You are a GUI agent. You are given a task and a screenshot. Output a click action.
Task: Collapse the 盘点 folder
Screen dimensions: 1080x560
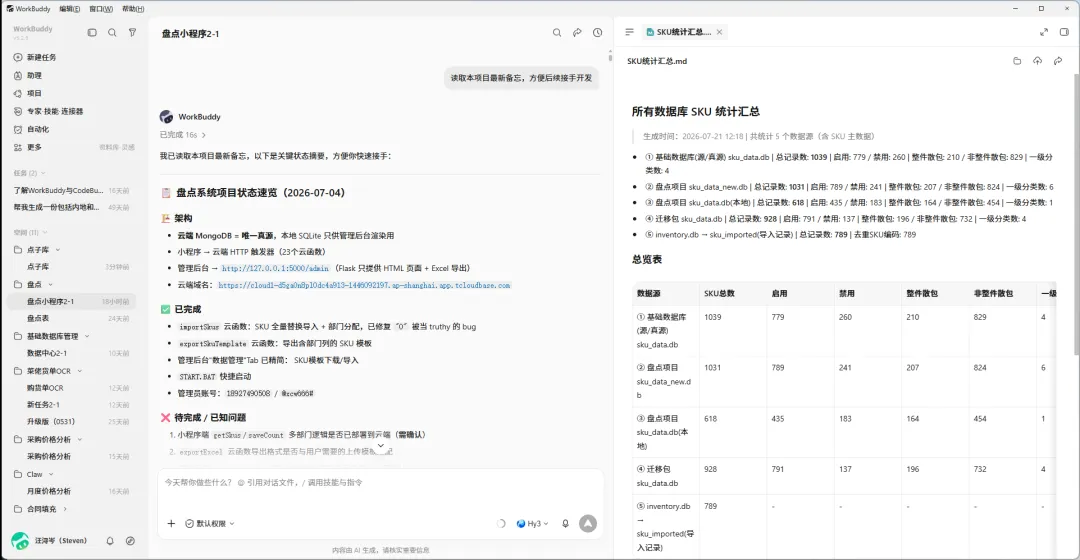pos(50,284)
